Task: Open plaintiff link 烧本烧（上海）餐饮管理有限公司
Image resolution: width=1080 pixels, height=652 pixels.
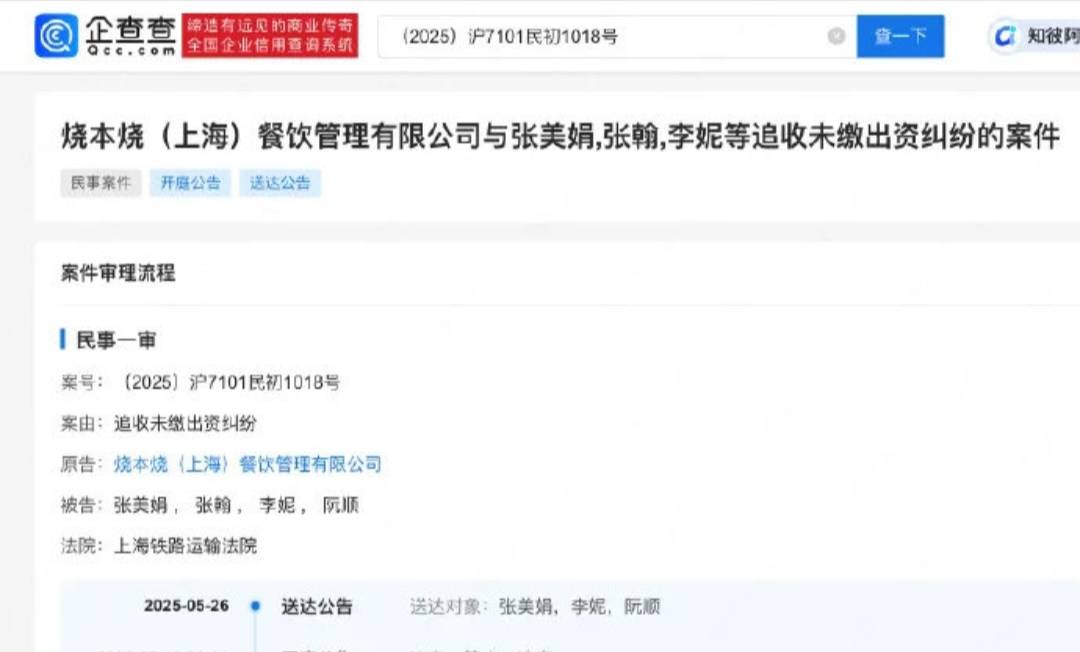Action: tap(247, 464)
